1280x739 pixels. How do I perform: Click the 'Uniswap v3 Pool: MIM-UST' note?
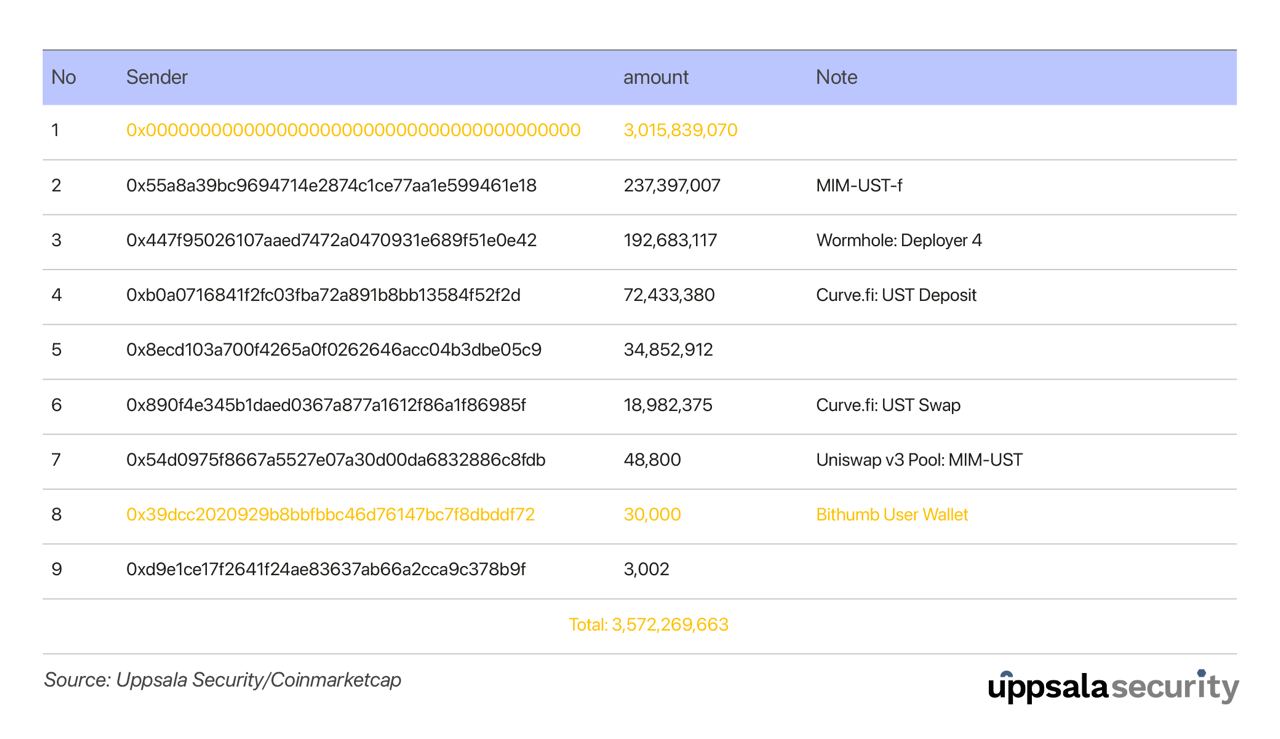[919, 460]
